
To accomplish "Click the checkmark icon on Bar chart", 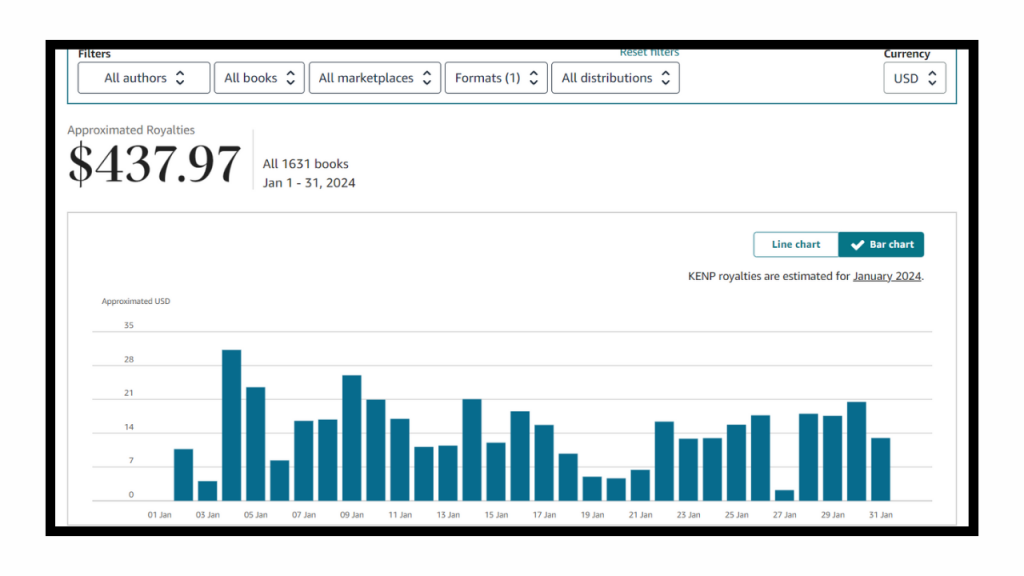I will click(857, 245).
